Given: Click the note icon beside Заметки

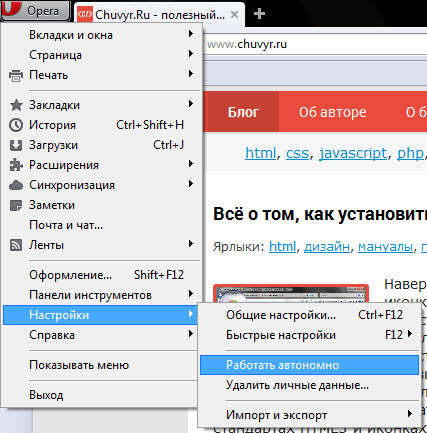Looking at the screenshot, I should pyautogui.click(x=16, y=205).
